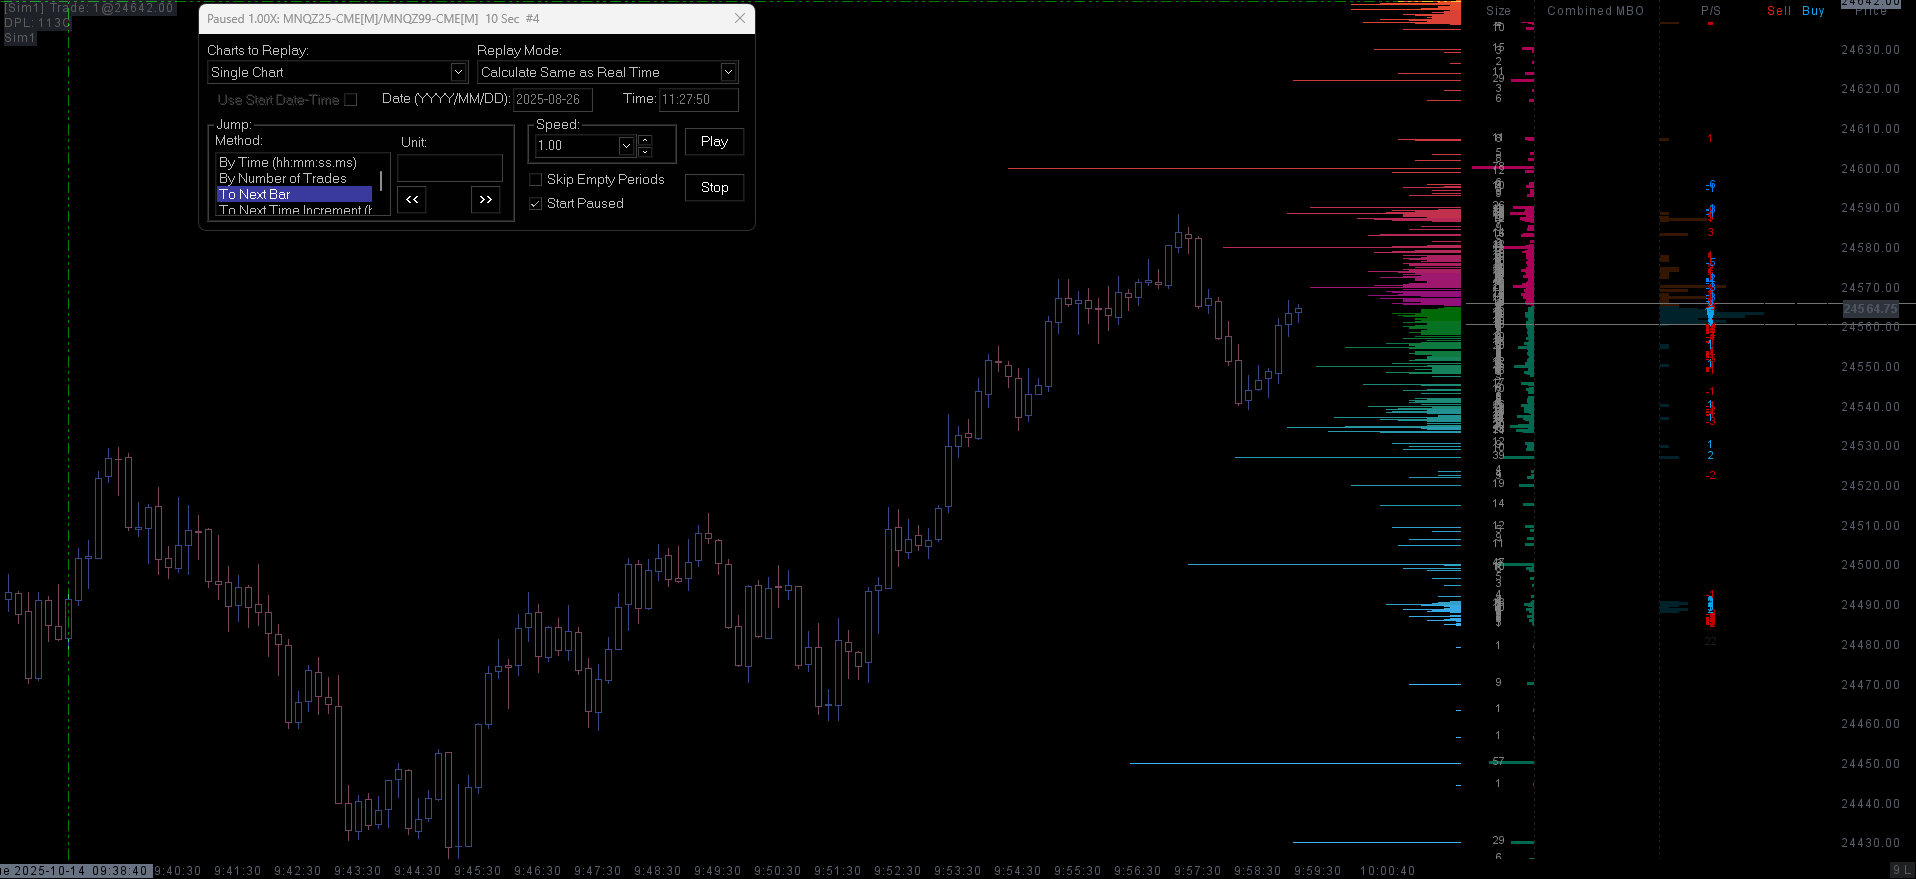Pick To Next Time Increment method
This screenshot has height=879, width=1916.
(x=294, y=210)
